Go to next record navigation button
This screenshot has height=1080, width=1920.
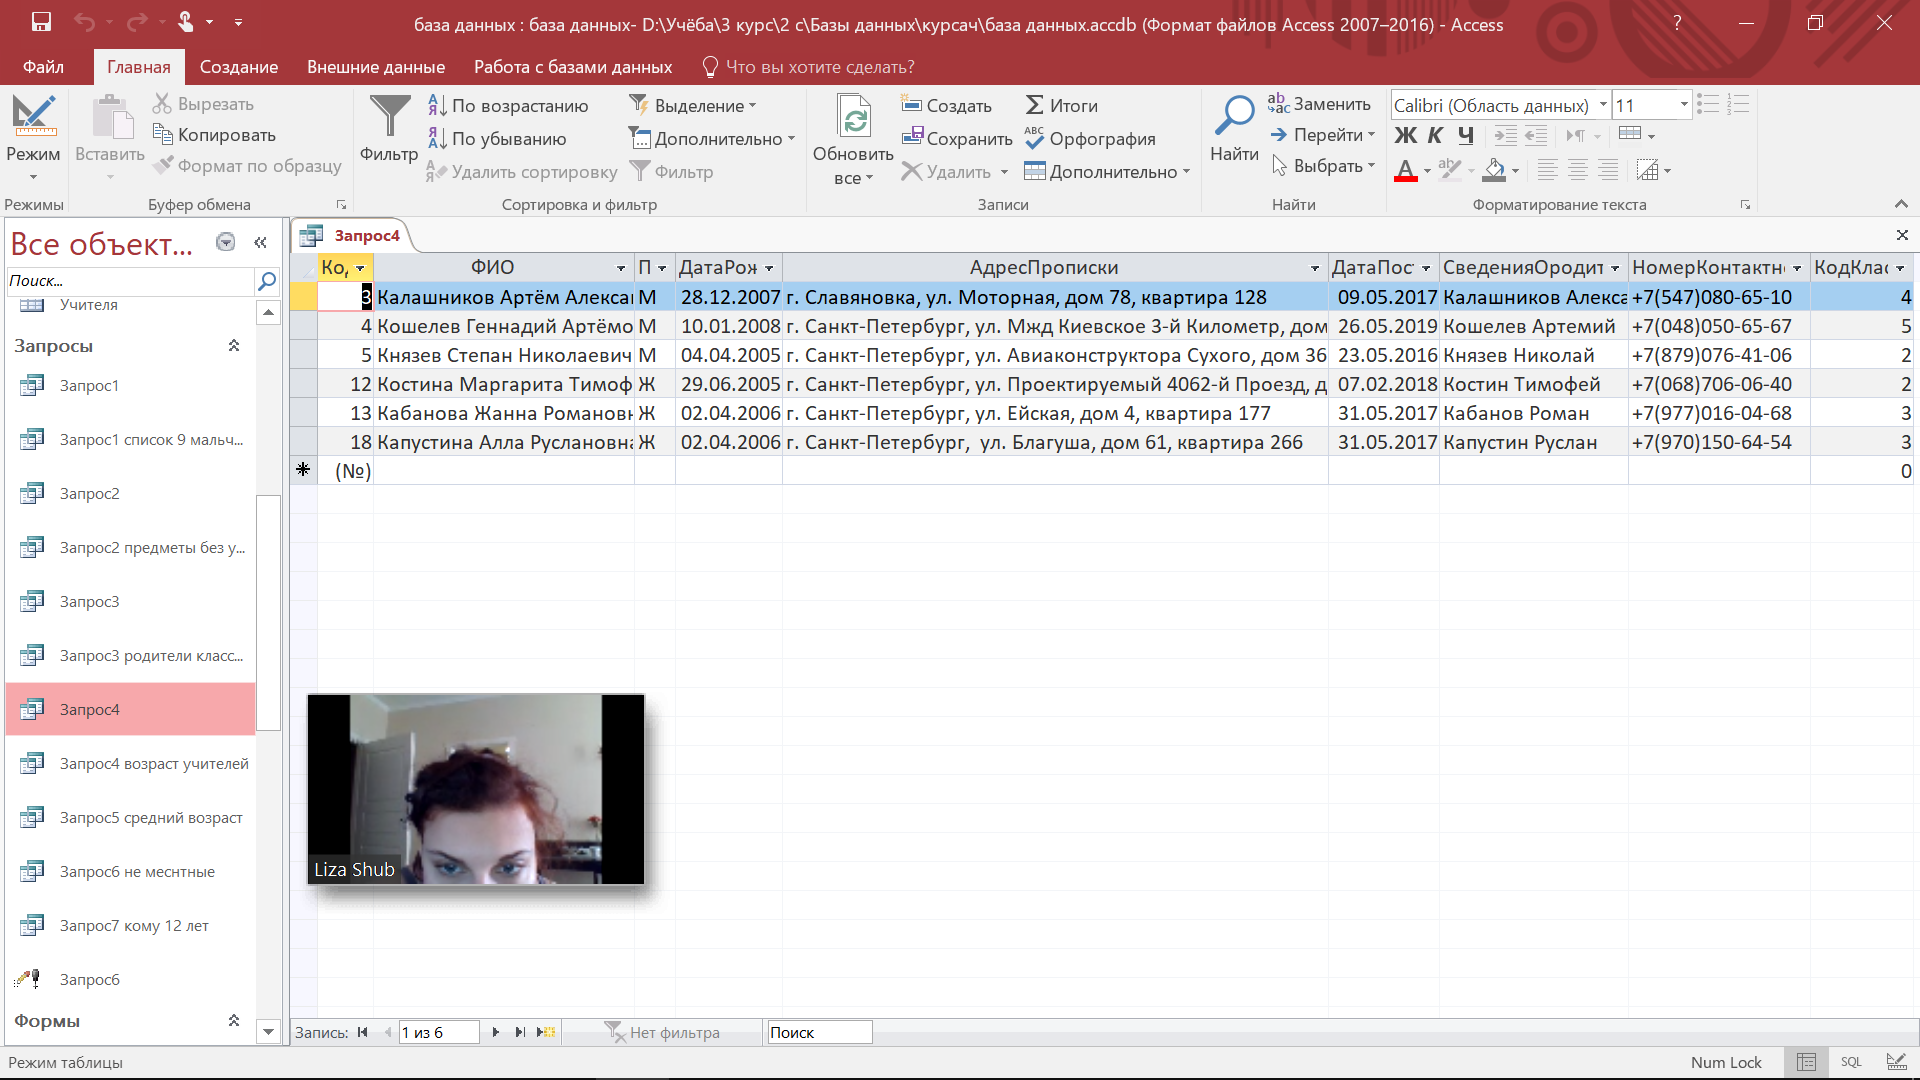tap(495, 1032)
